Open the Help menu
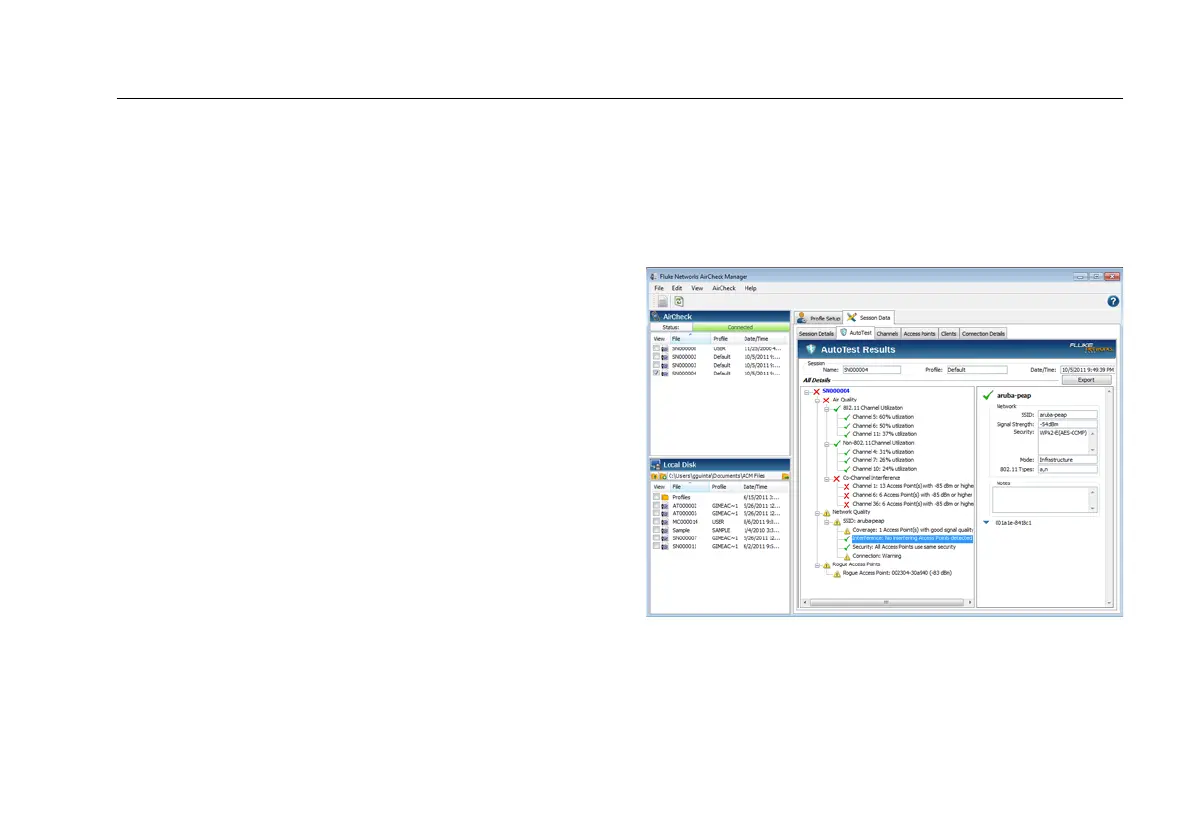Viewport: 1188px width, 828px height. [750, 289]
